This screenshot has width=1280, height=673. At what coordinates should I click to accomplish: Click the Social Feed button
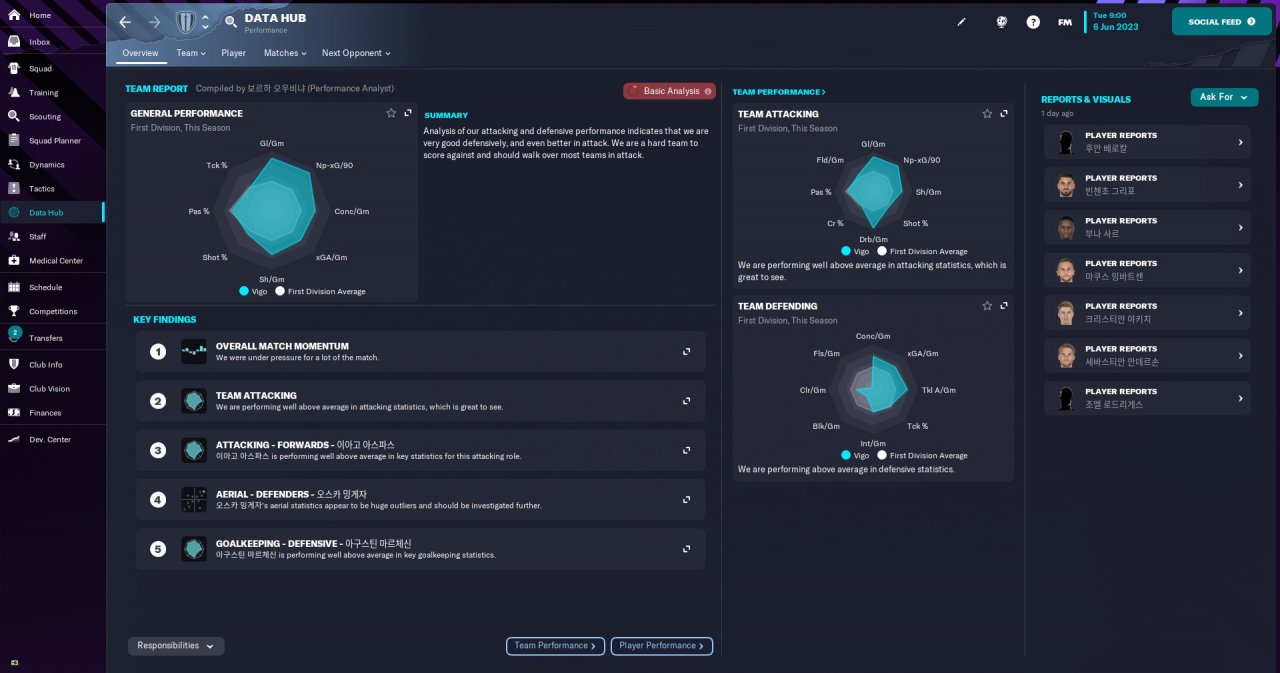pyautogui.click(x=1221, y=21)
